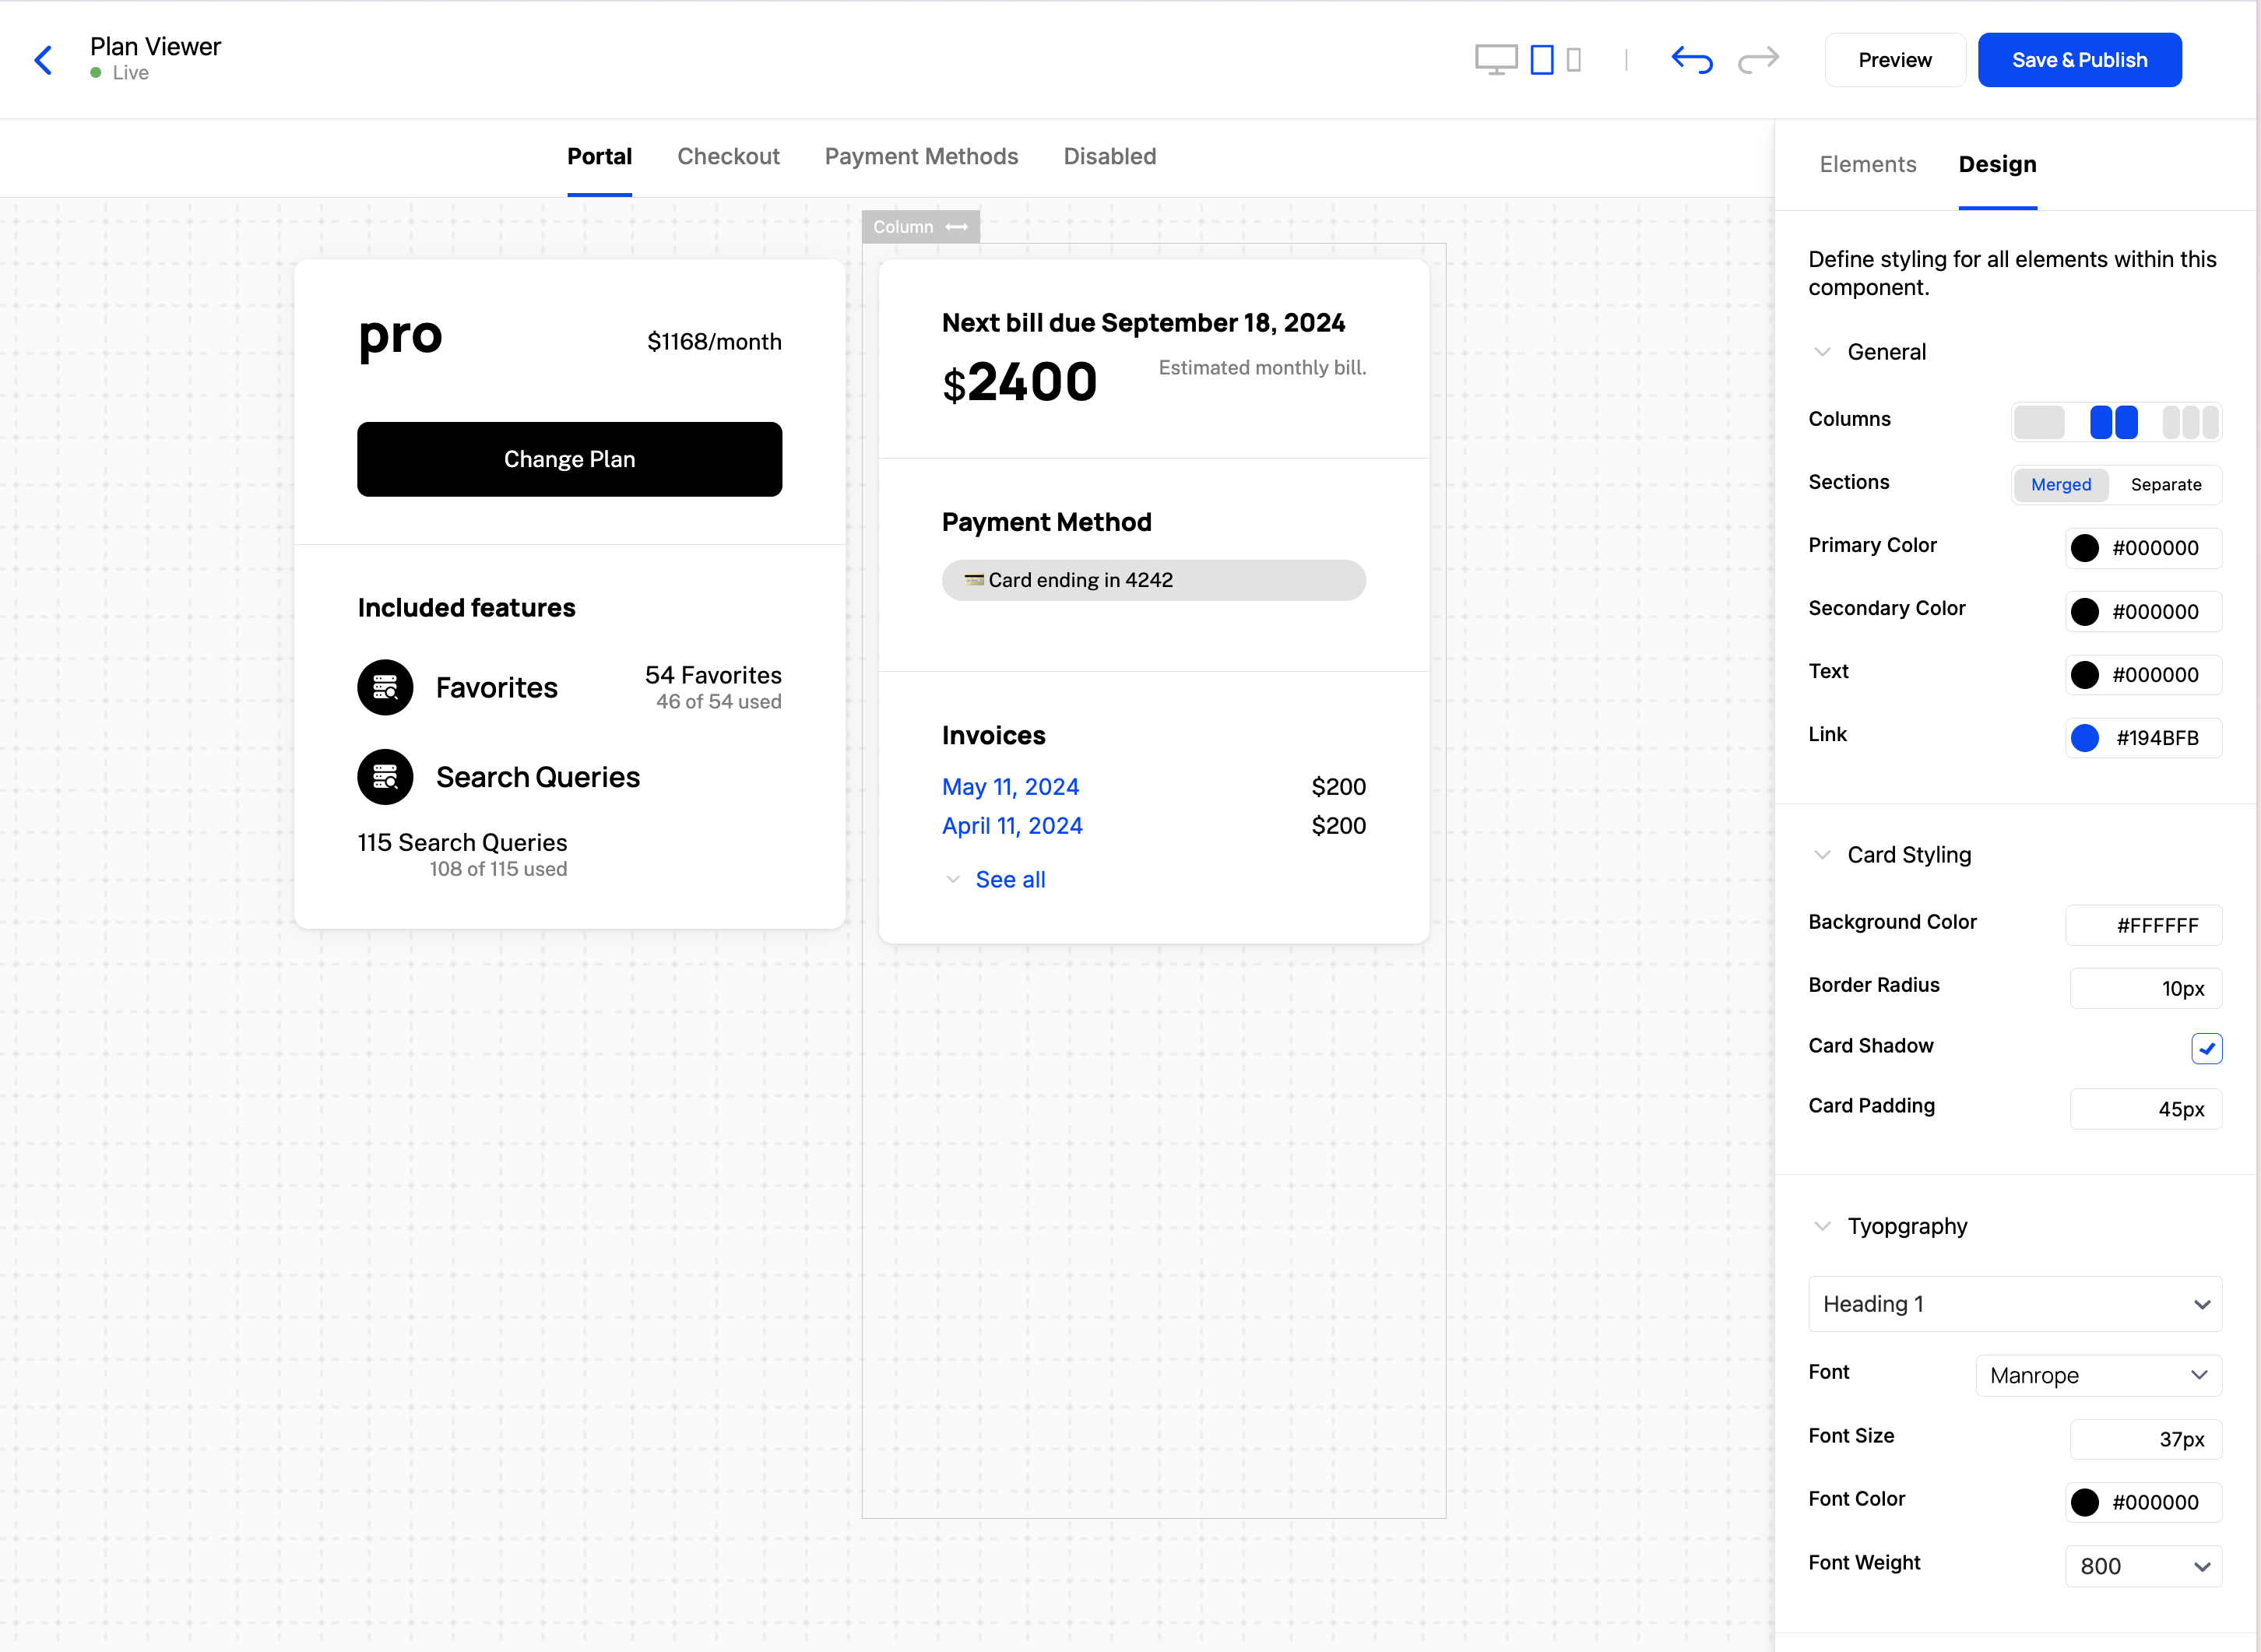Click the Favorites feature icon on pro card
Screen dimensions: 2261x1652
point(385,687)
